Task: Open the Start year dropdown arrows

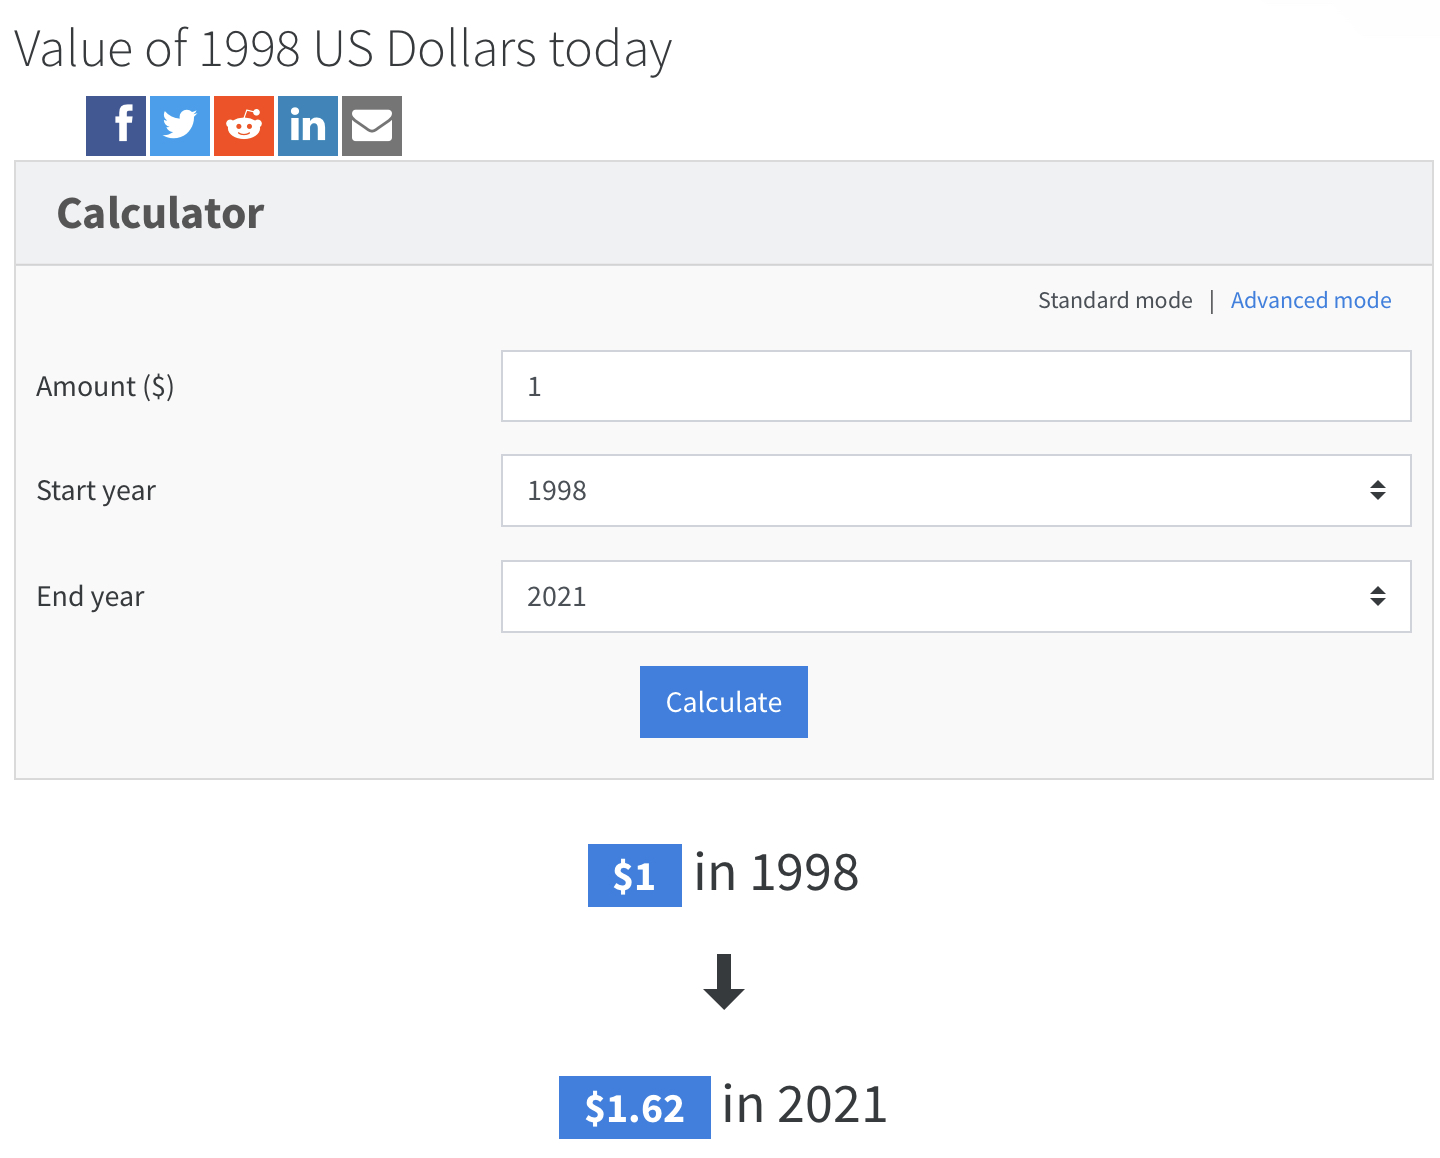Action: 1378,490
